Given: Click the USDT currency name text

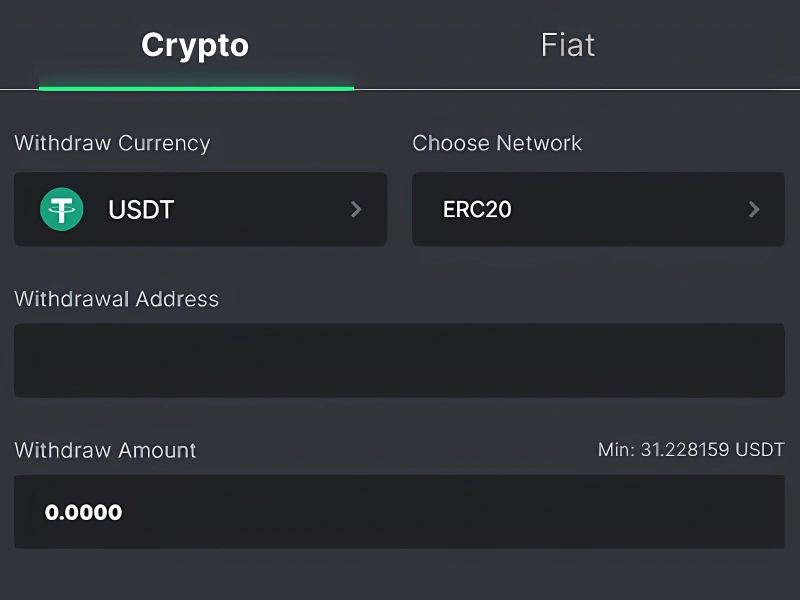Looking at the screenshot, I should 141,210.
